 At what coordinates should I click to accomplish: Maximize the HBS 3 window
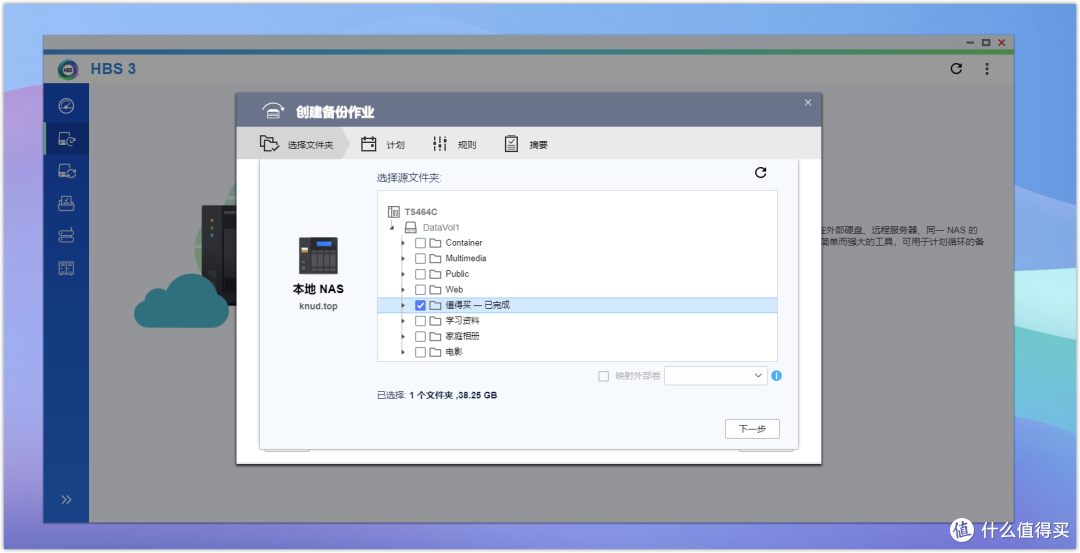tap(986, 43)
